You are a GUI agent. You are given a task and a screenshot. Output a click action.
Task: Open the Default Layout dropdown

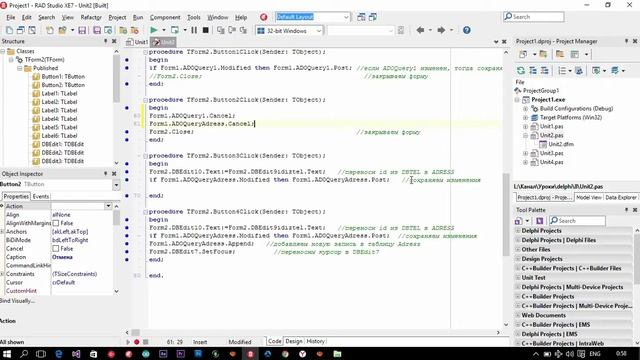click(346, 17)
